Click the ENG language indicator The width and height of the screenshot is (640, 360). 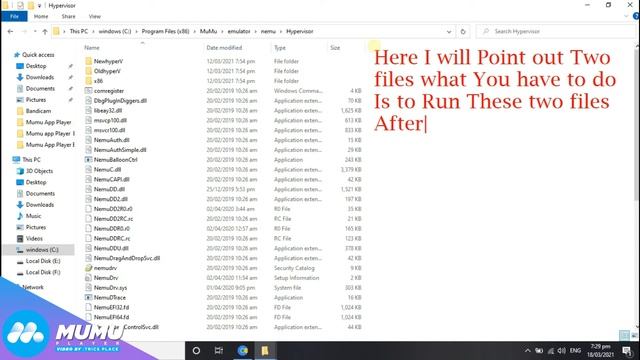click(x=575, y=351)
